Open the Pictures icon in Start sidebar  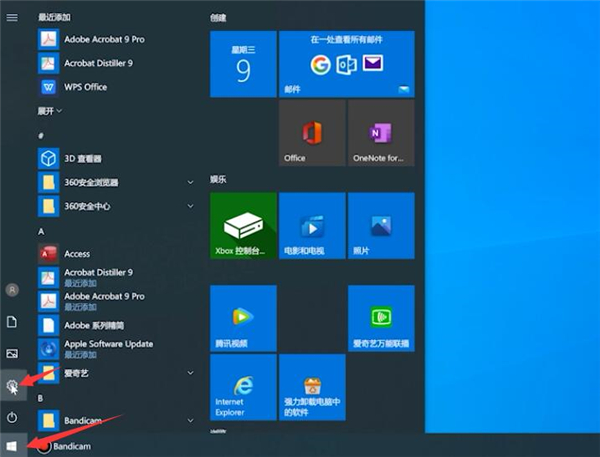pos(12,353)
